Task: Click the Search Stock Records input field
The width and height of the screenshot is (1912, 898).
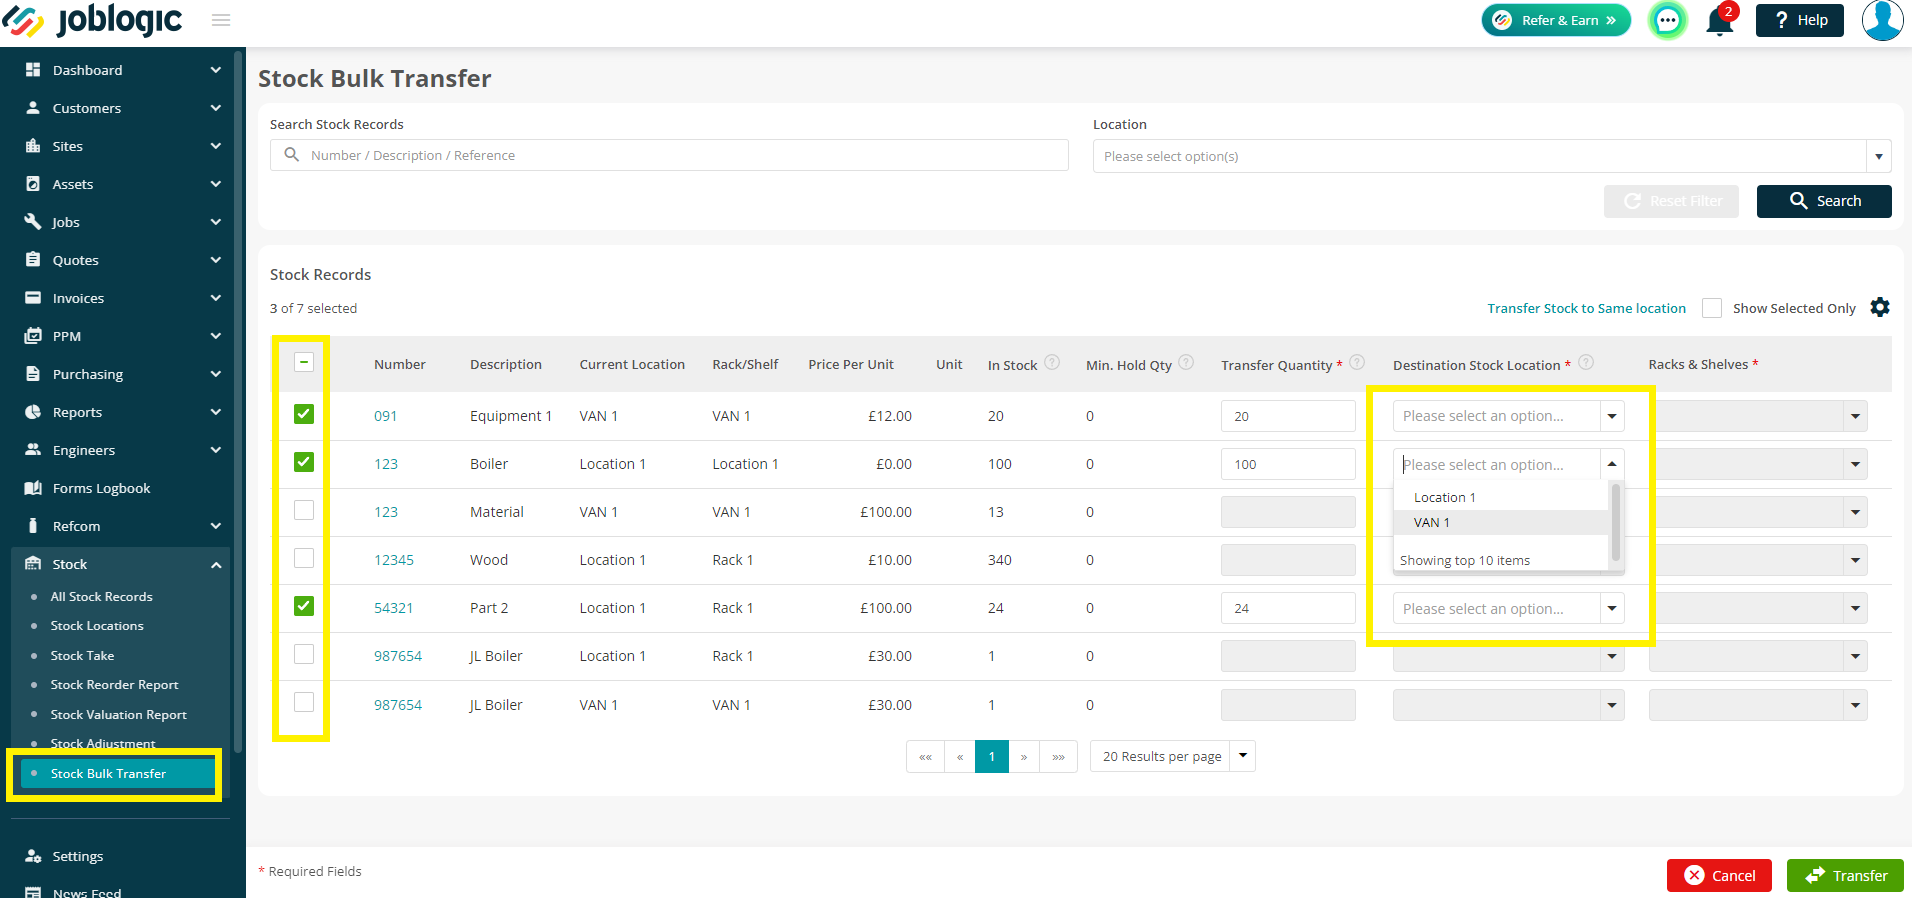Action: click(x=669, y=155)
